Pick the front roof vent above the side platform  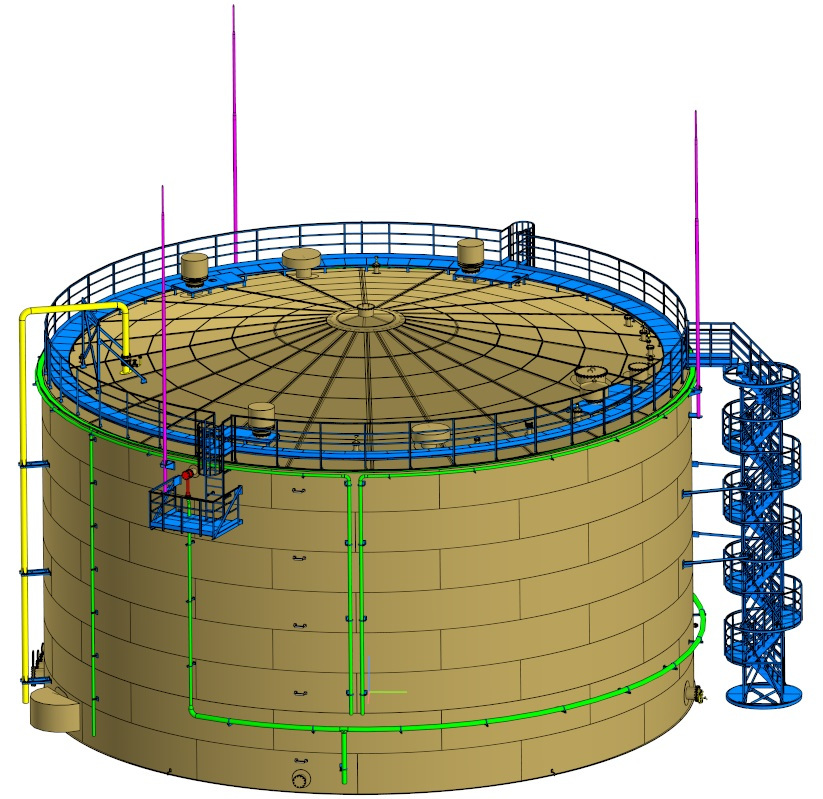(x=261, y=418)
